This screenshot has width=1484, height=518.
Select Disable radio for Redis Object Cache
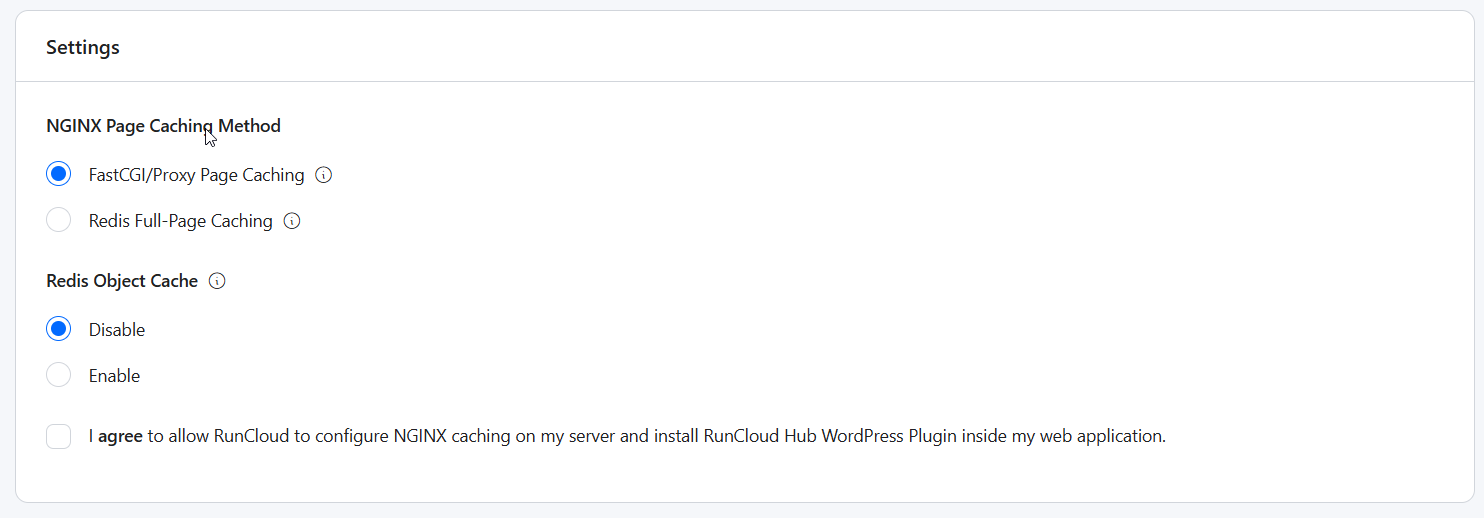click(x=59, y=329)
